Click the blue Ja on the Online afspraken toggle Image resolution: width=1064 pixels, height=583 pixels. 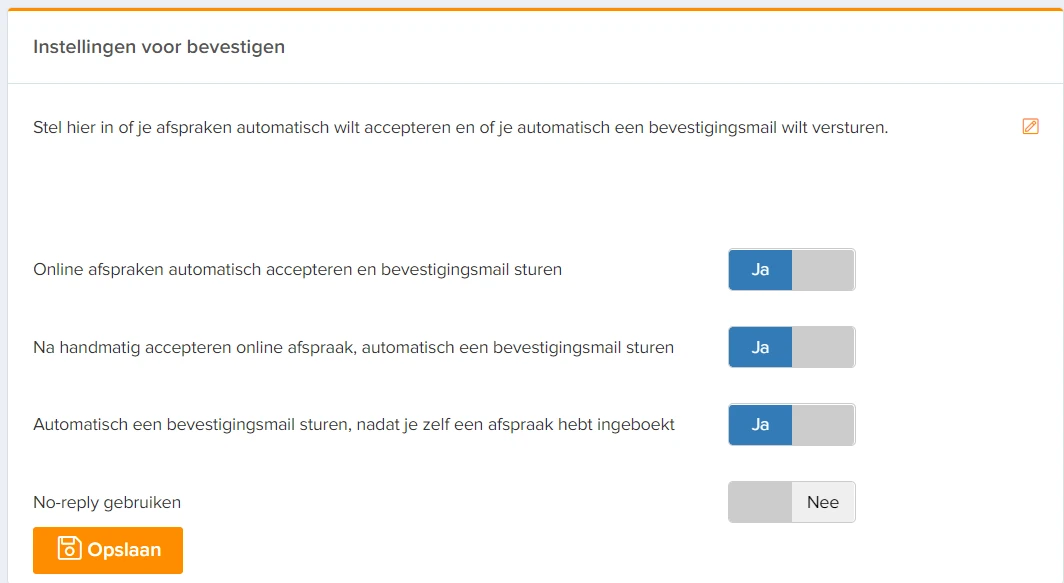[760, 269]
